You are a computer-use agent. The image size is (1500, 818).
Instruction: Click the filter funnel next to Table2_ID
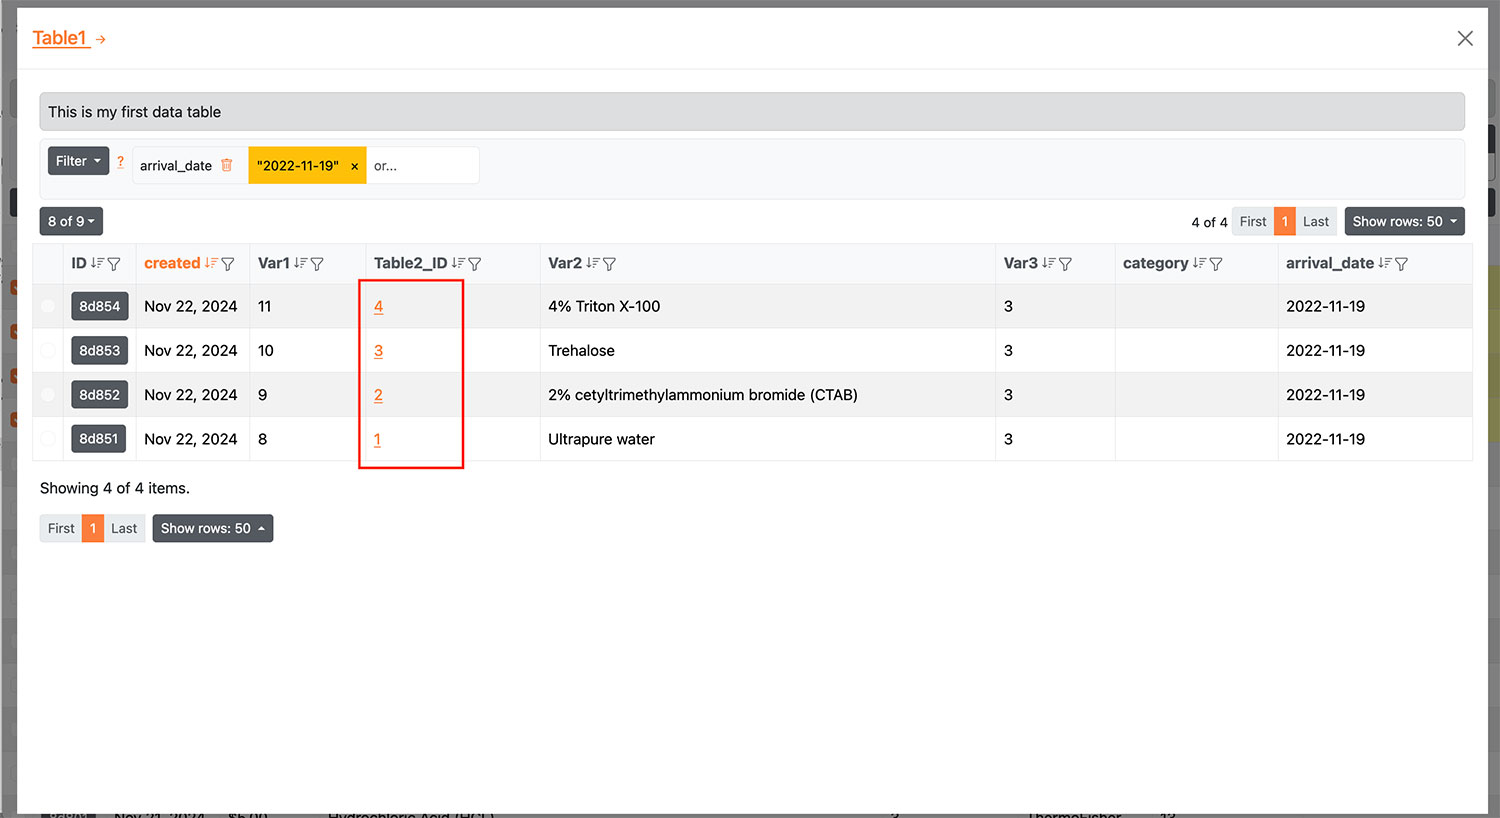click(x=475, y=264)
